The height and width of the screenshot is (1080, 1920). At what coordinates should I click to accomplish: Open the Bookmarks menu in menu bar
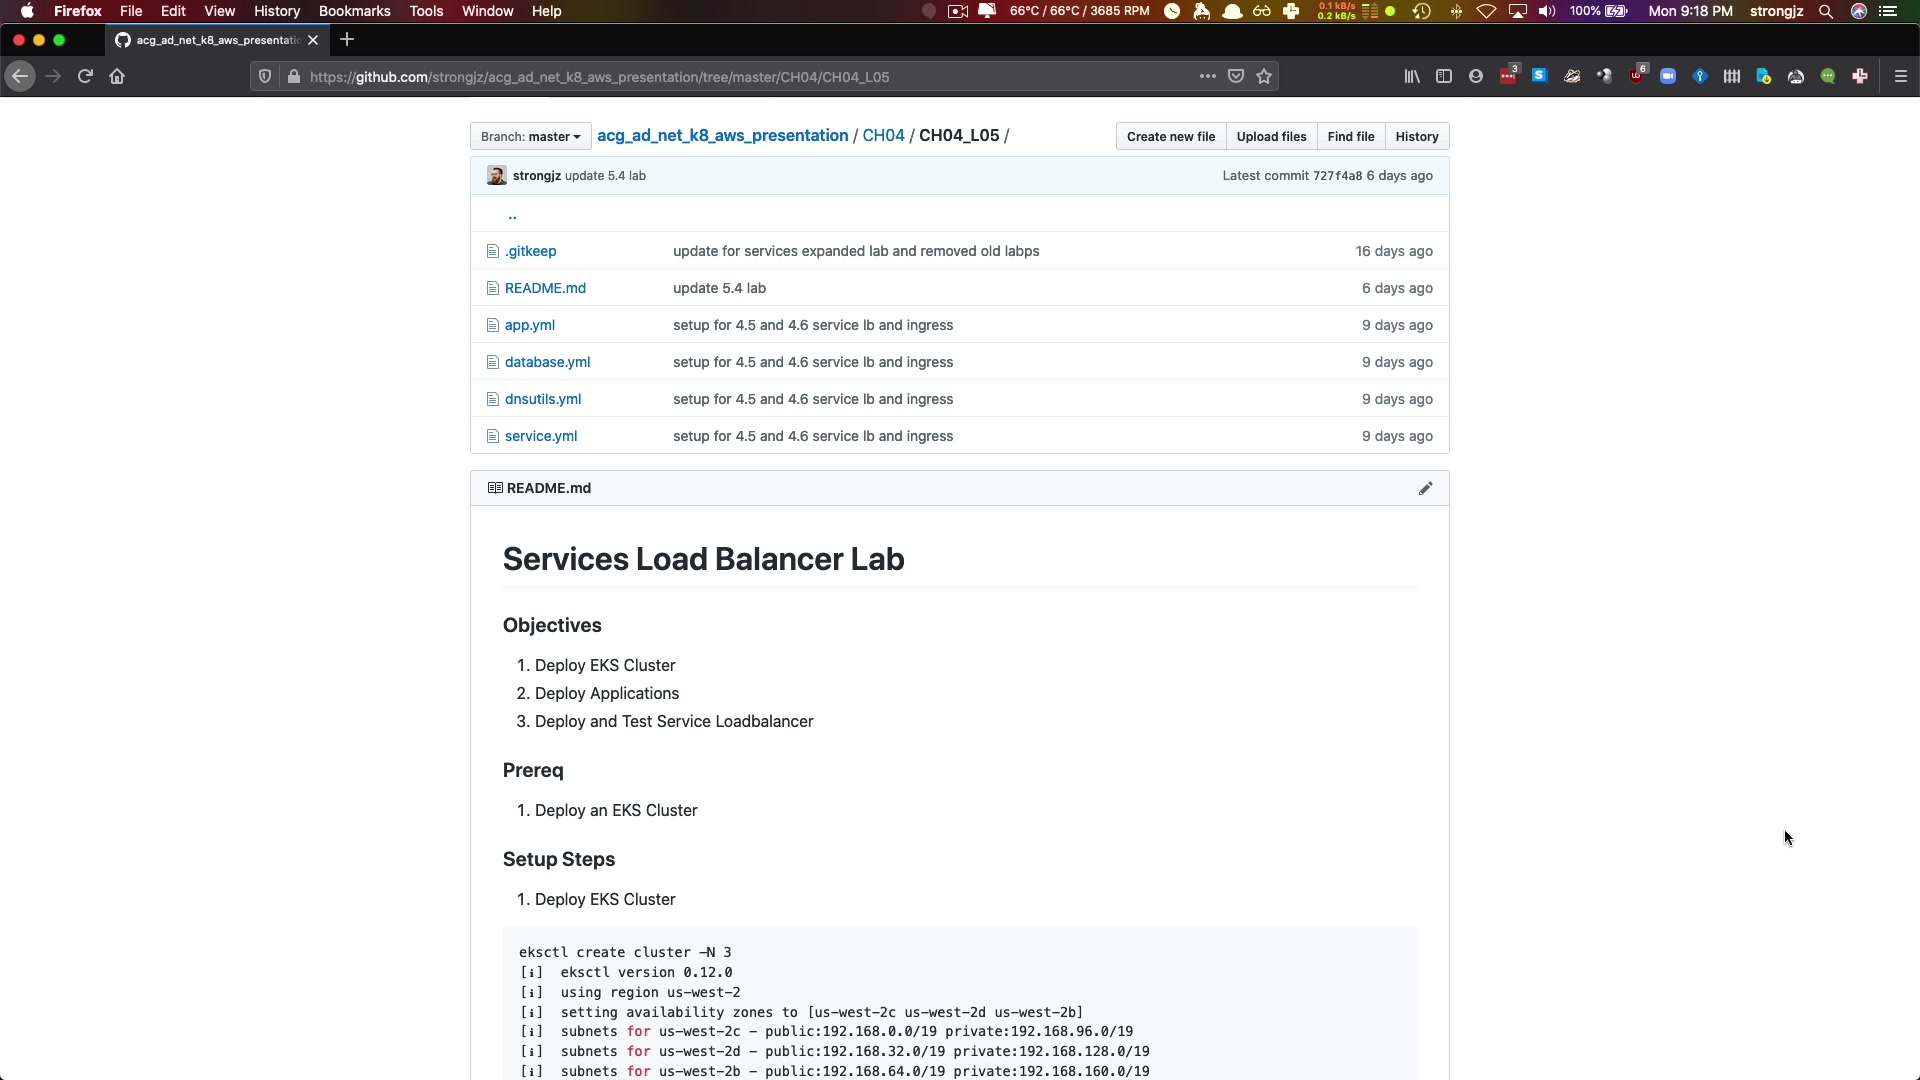[x=354, y=11]
